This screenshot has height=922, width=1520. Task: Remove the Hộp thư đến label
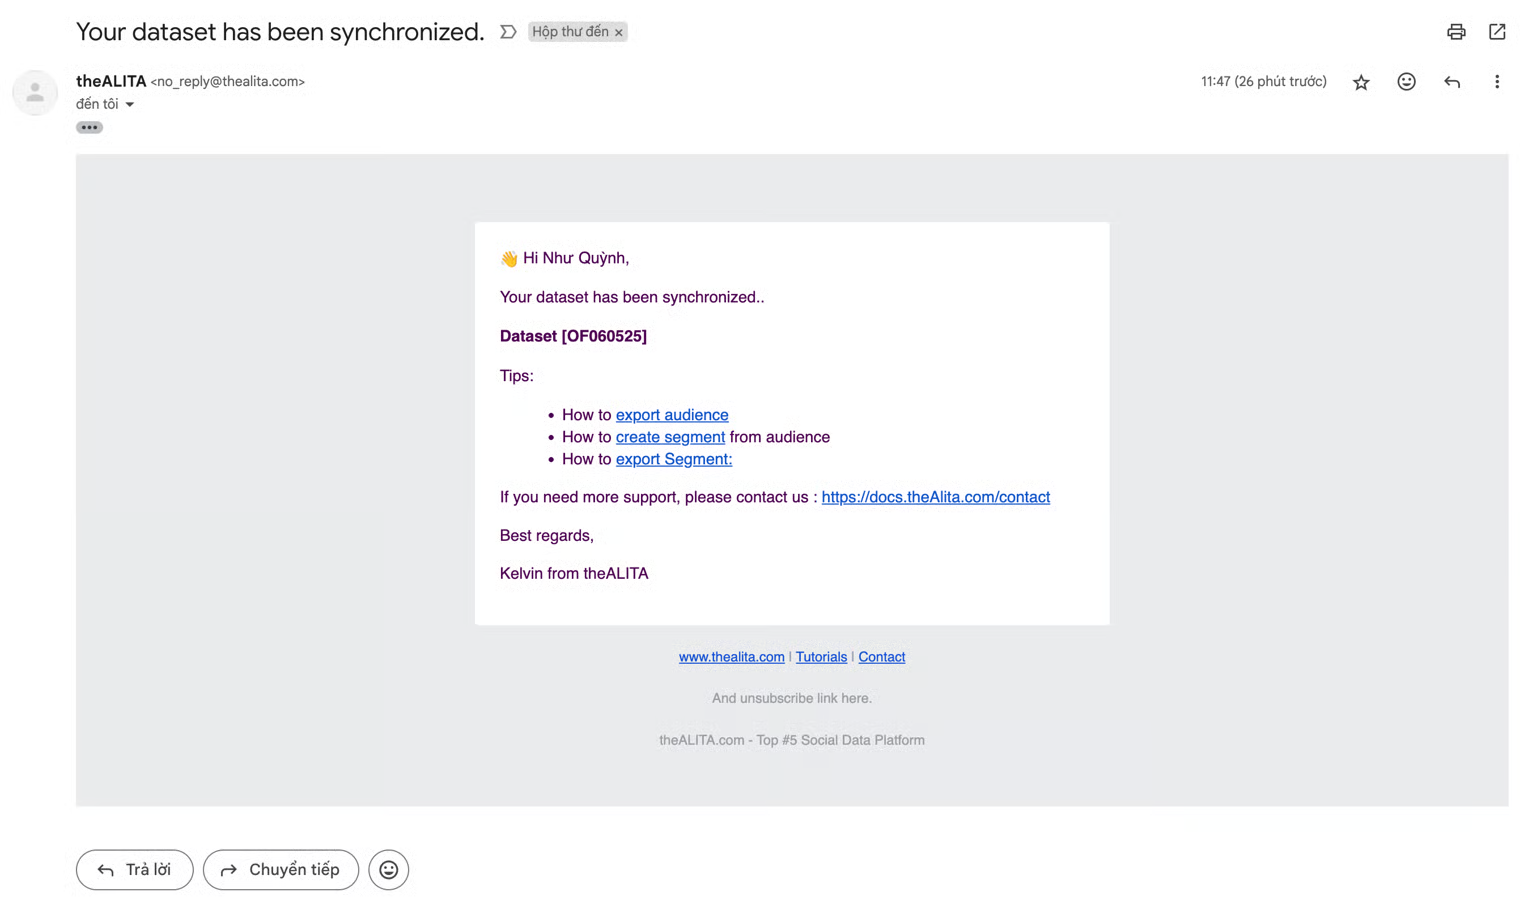pyautogui.click(x=619, y=33)
